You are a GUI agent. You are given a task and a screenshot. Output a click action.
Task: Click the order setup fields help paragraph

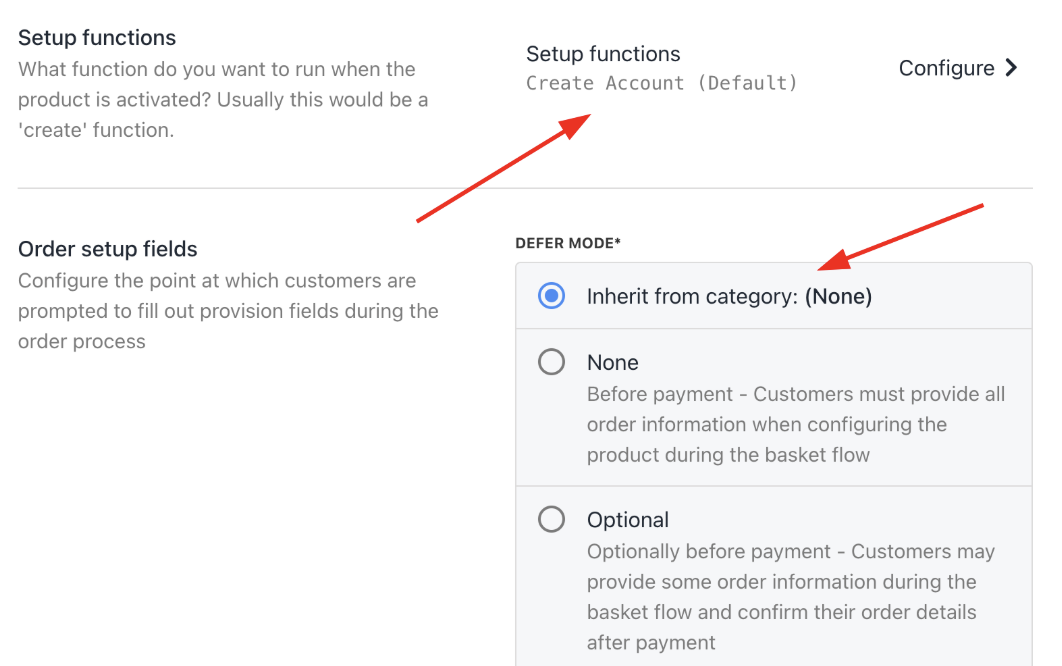[x=228, y=311]
